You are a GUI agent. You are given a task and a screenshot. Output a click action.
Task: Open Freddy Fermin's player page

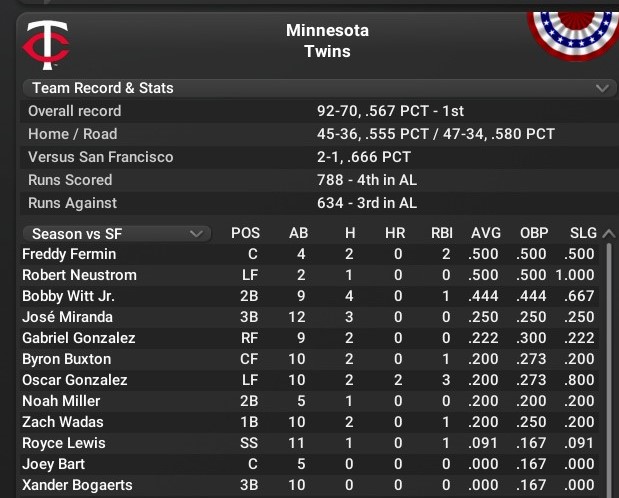69,254
